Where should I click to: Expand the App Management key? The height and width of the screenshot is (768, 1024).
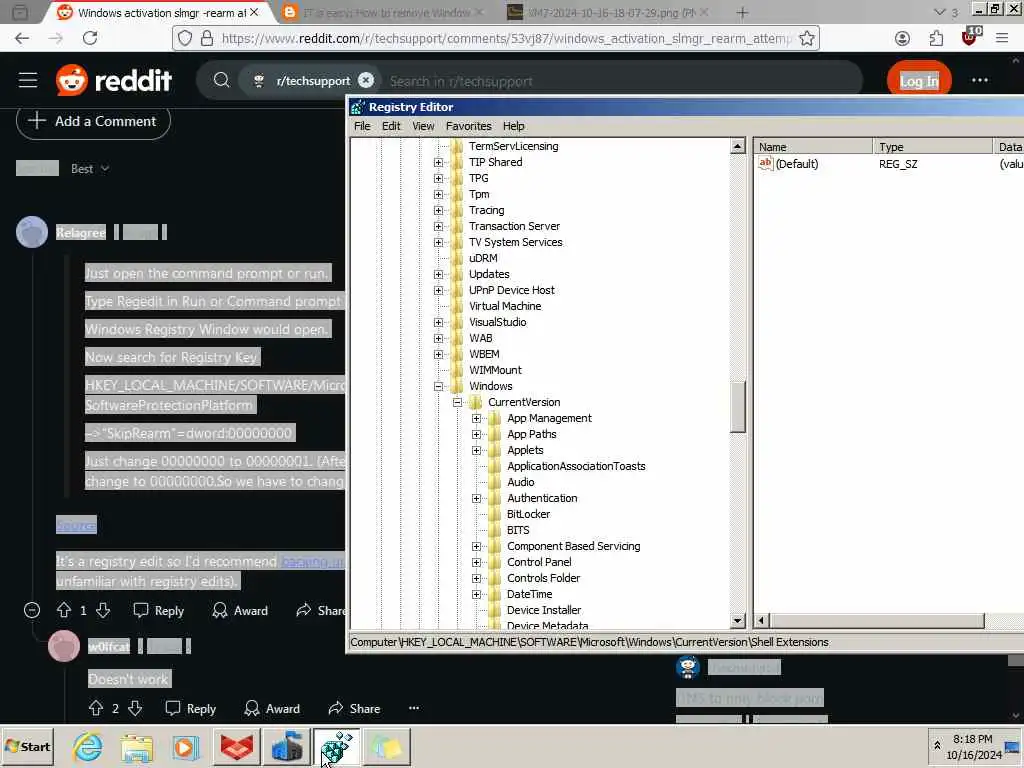[x=476, y=419]
